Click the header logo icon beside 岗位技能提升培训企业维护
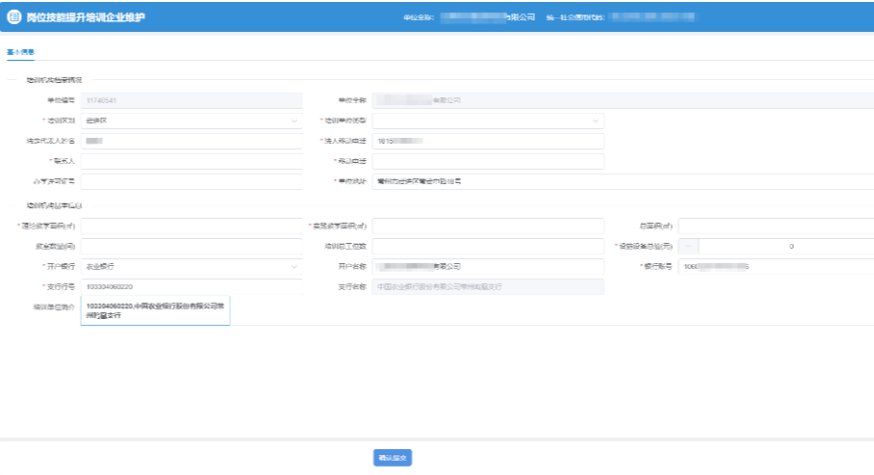This screenshot has width=874, height=475. point(13,16)
